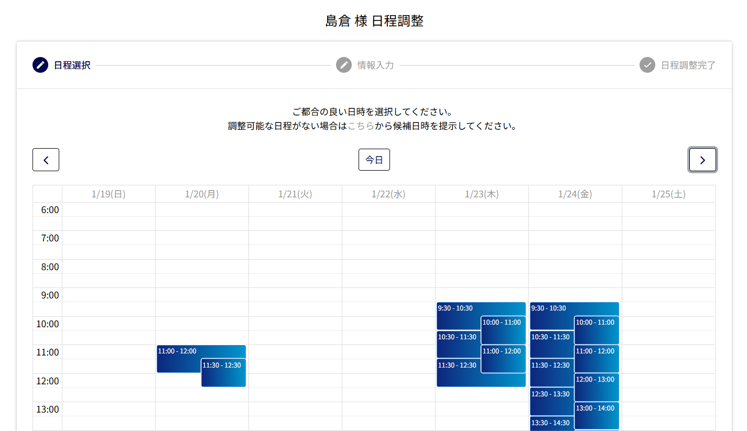Select the 13:00 - 14:00 slot on 1/24(金)

pos(596,416)
